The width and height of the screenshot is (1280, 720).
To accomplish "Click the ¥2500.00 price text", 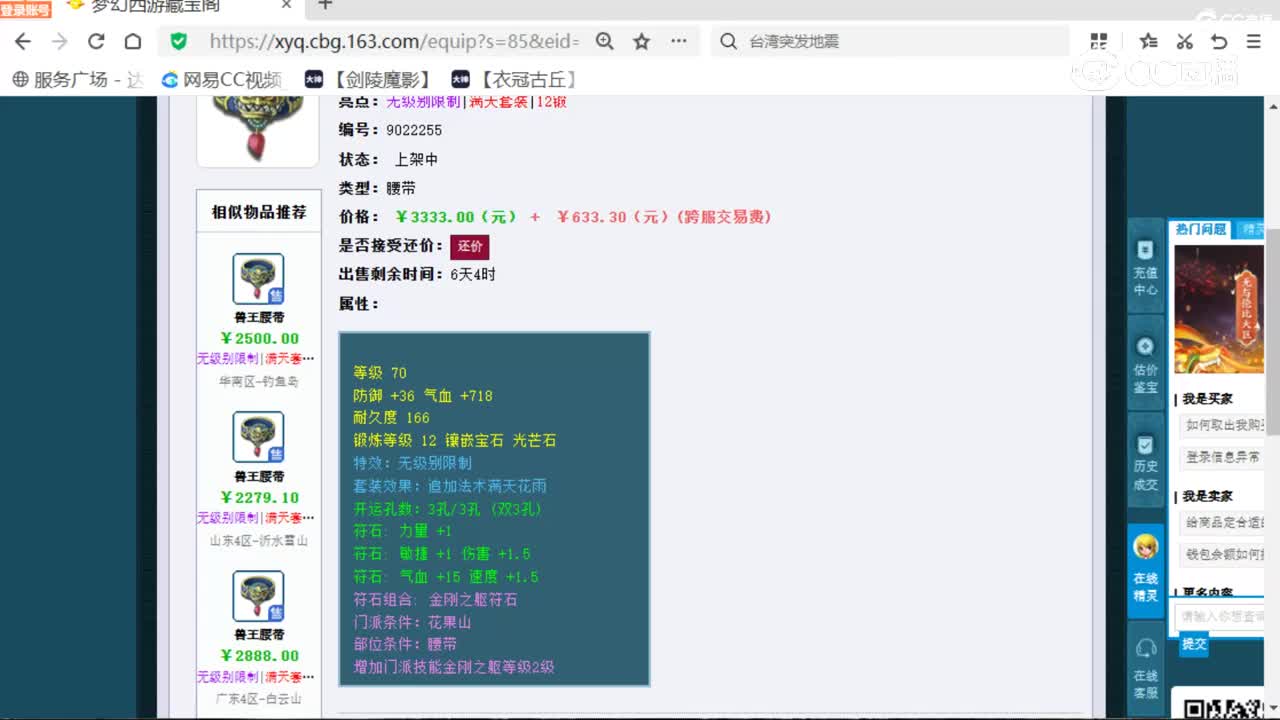I will click(259, 338).
